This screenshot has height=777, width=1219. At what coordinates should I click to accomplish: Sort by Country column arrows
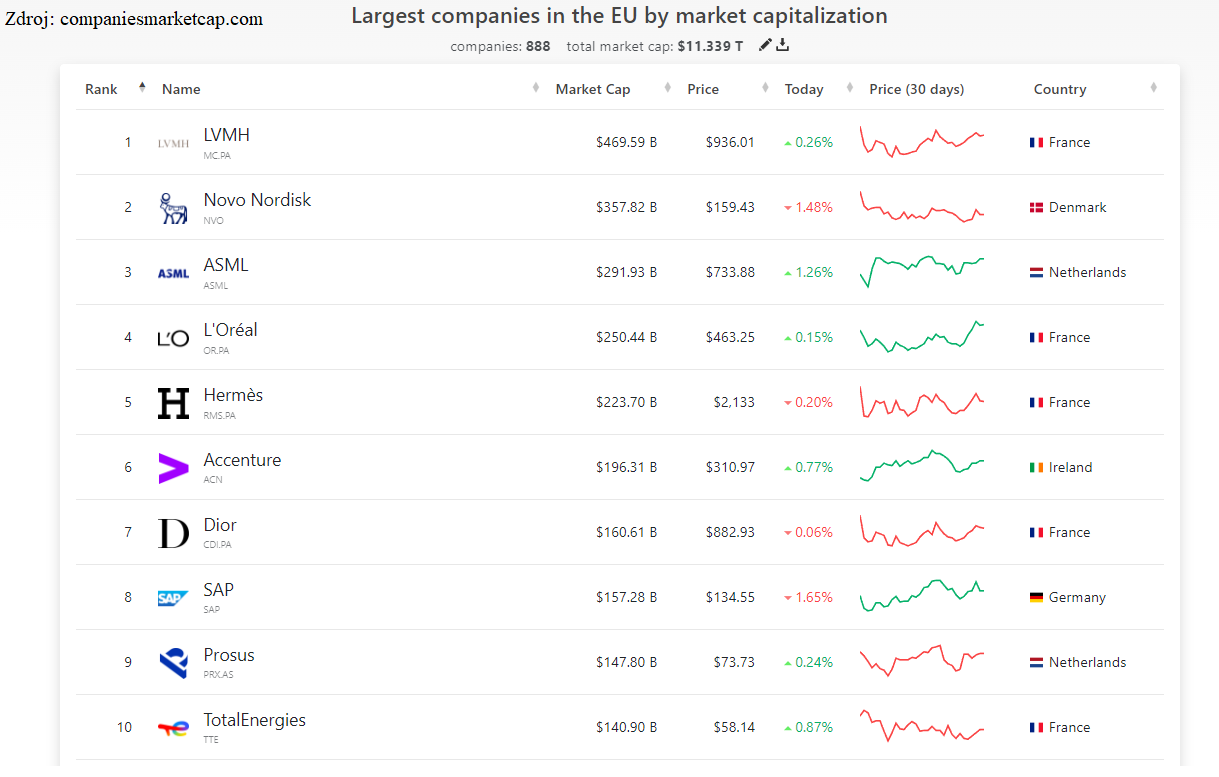(x=1153, y=89)
